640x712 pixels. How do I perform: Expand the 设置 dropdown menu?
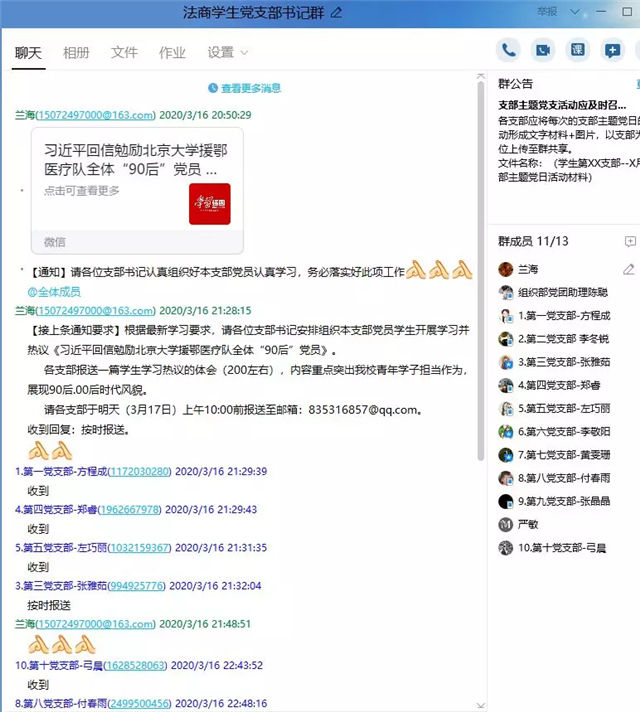click(x=227, y=53)
